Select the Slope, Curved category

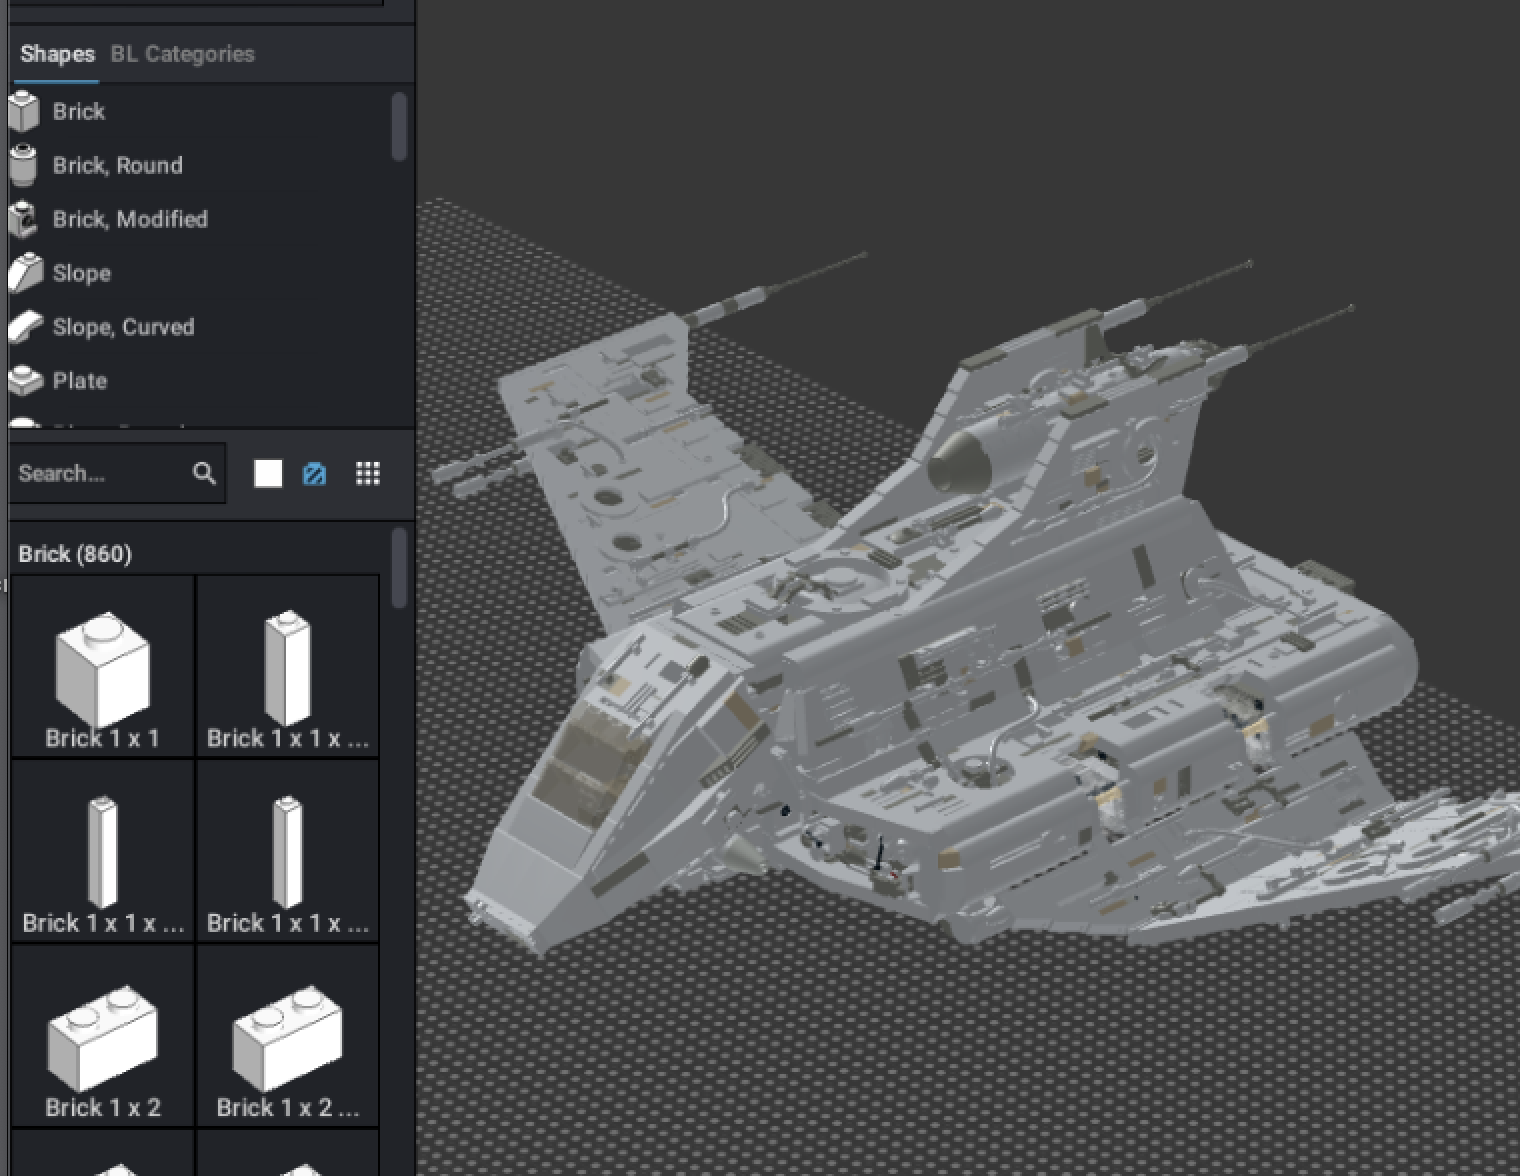[x=123, y=327]
